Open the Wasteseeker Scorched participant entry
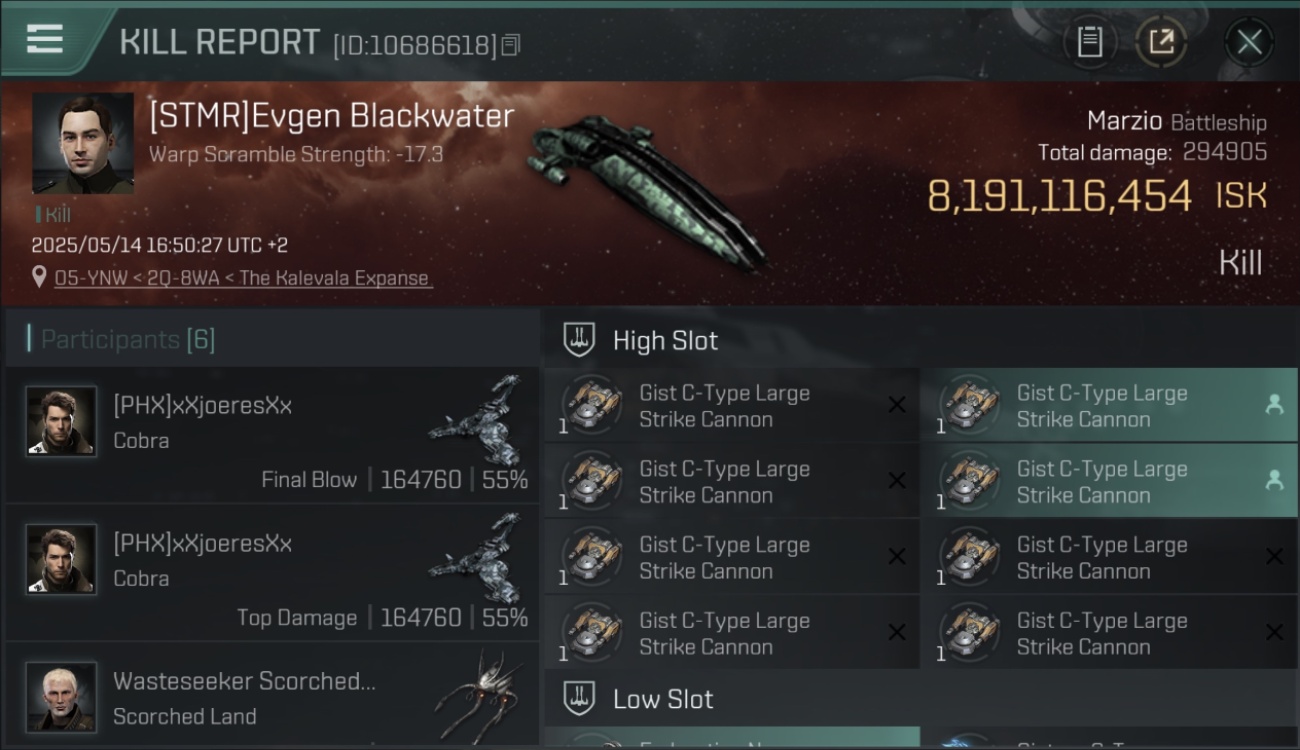The height and width of the screenshot is (750, 1300). [x=272, y=695]
